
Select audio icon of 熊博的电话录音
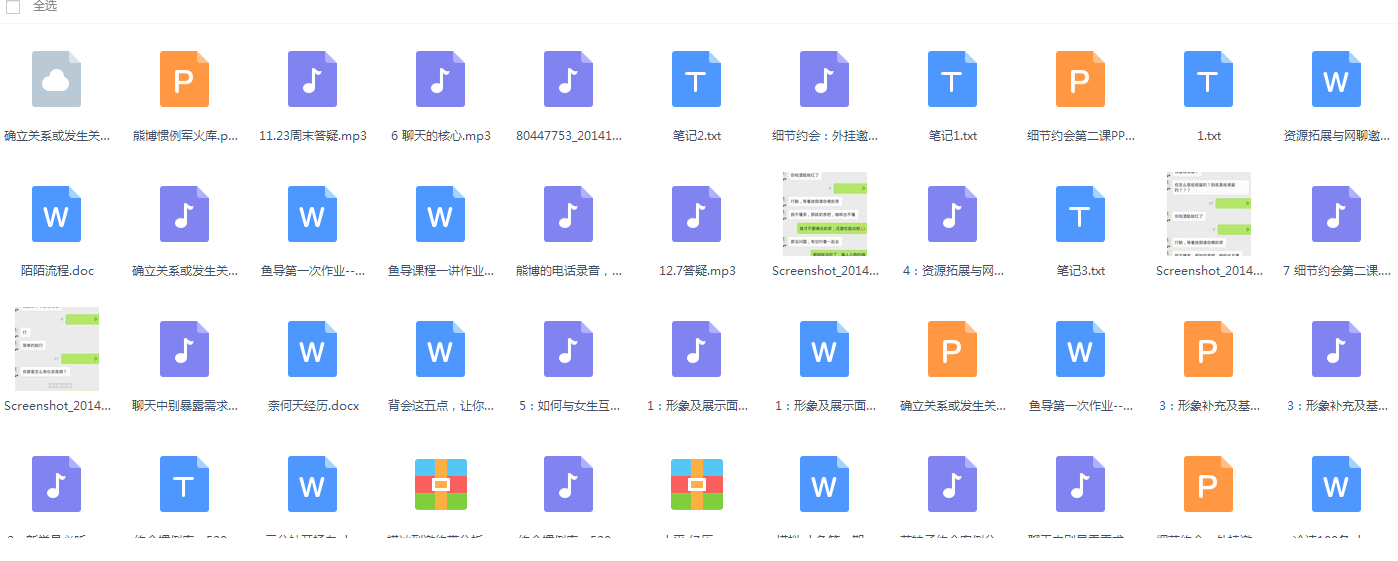(568, 214)
